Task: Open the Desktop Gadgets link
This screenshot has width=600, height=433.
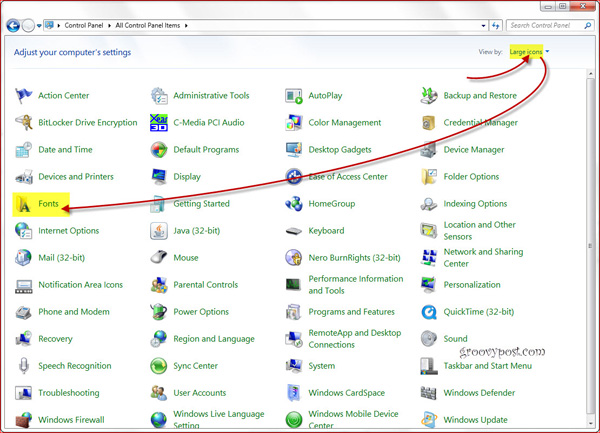Action: tap(340, 150)
